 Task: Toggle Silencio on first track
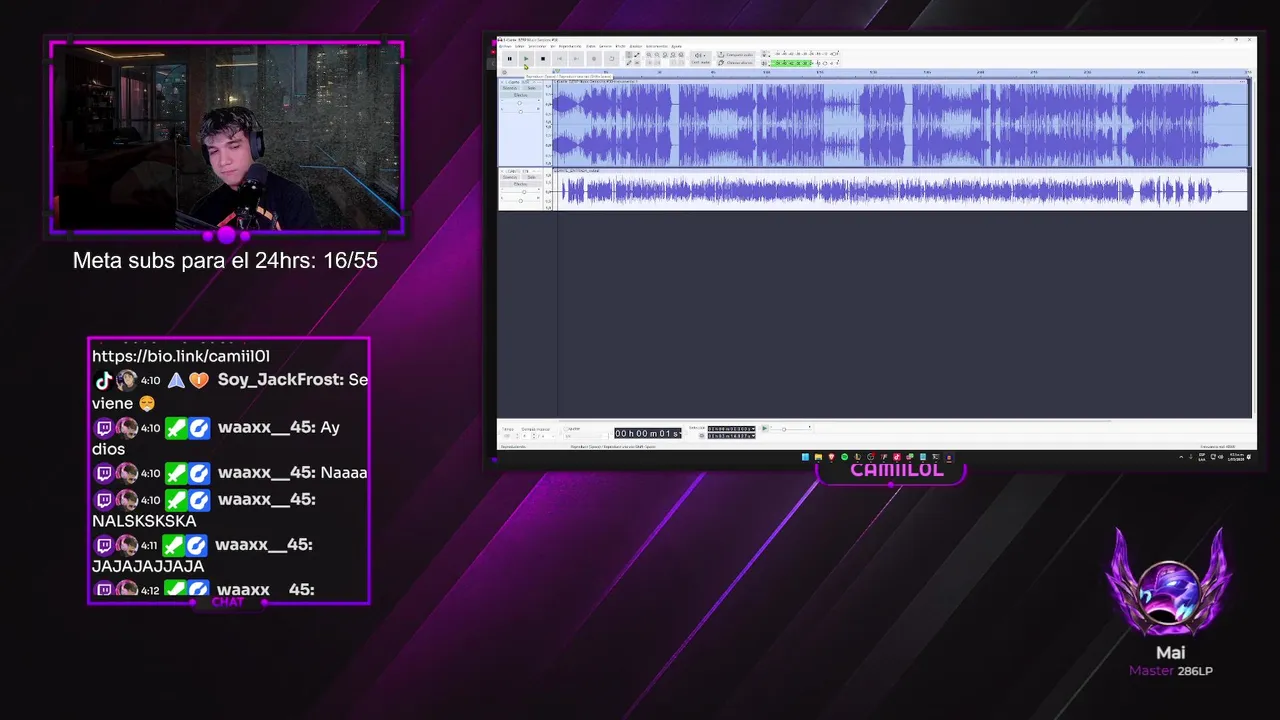tap(510, 88)
